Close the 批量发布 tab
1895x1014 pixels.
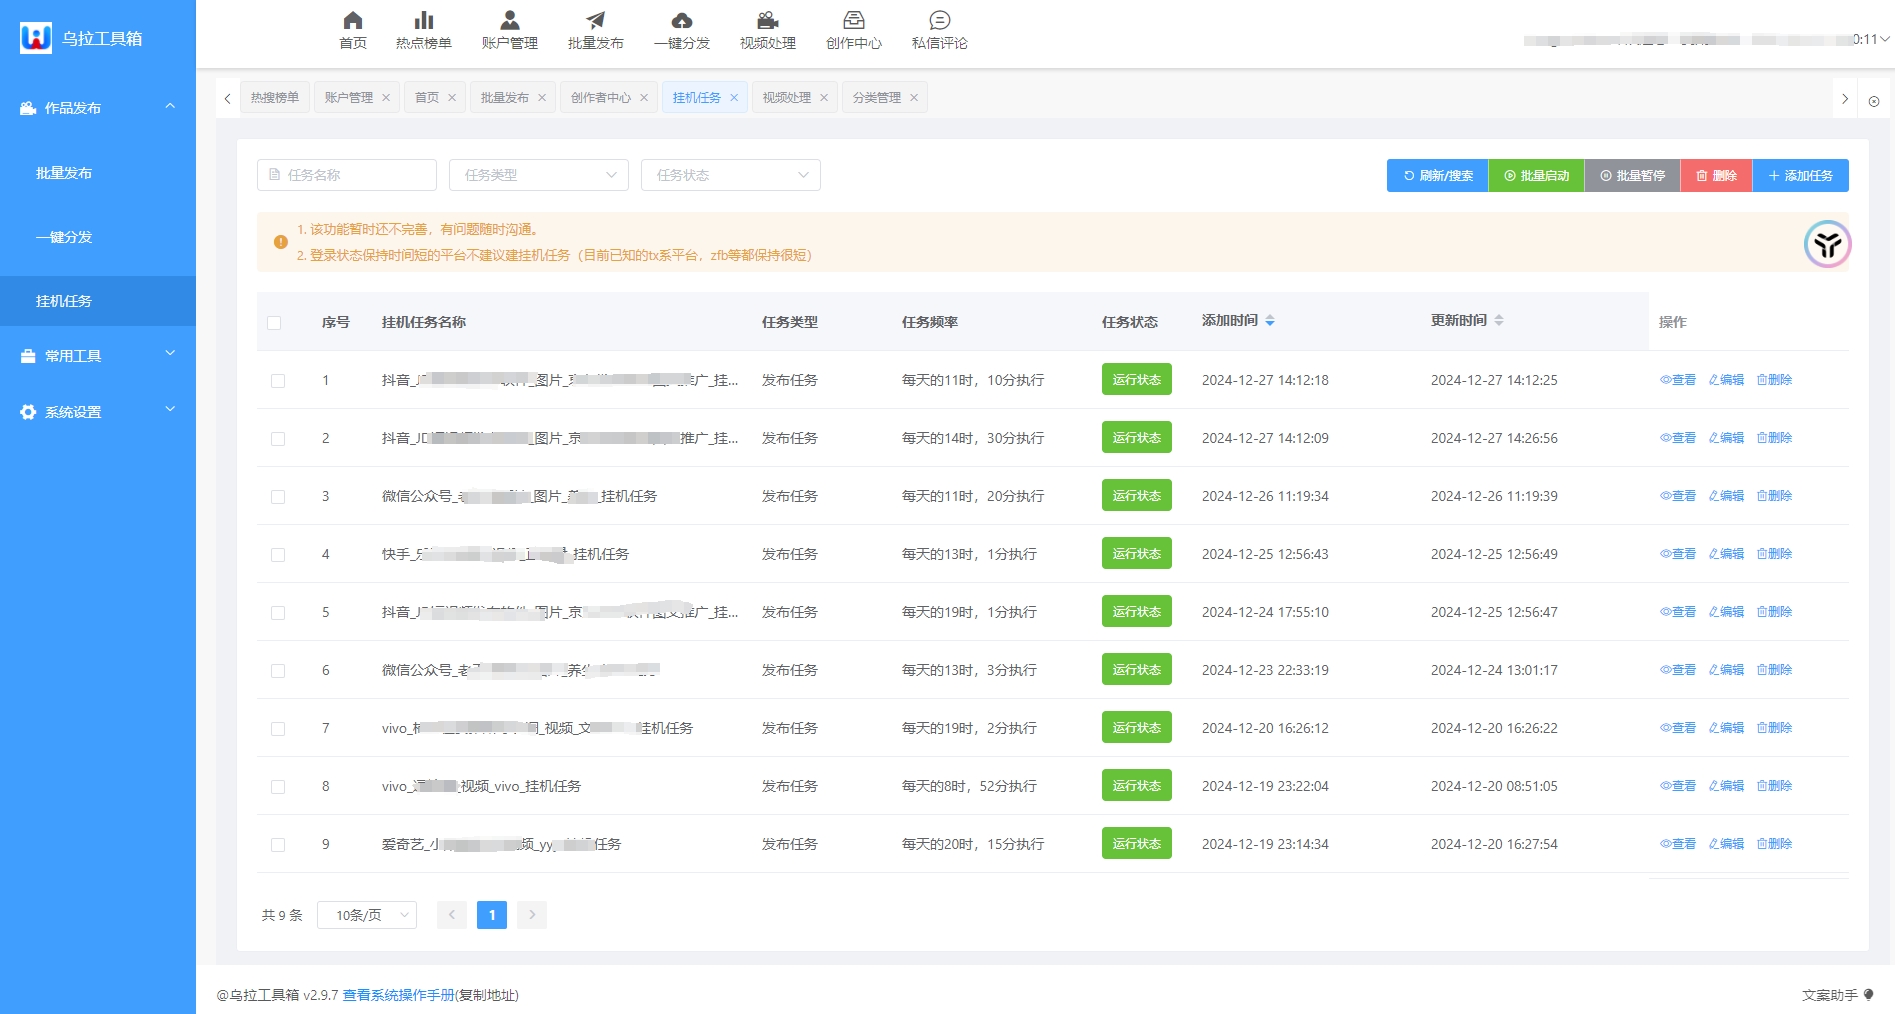tap(542, 98)
